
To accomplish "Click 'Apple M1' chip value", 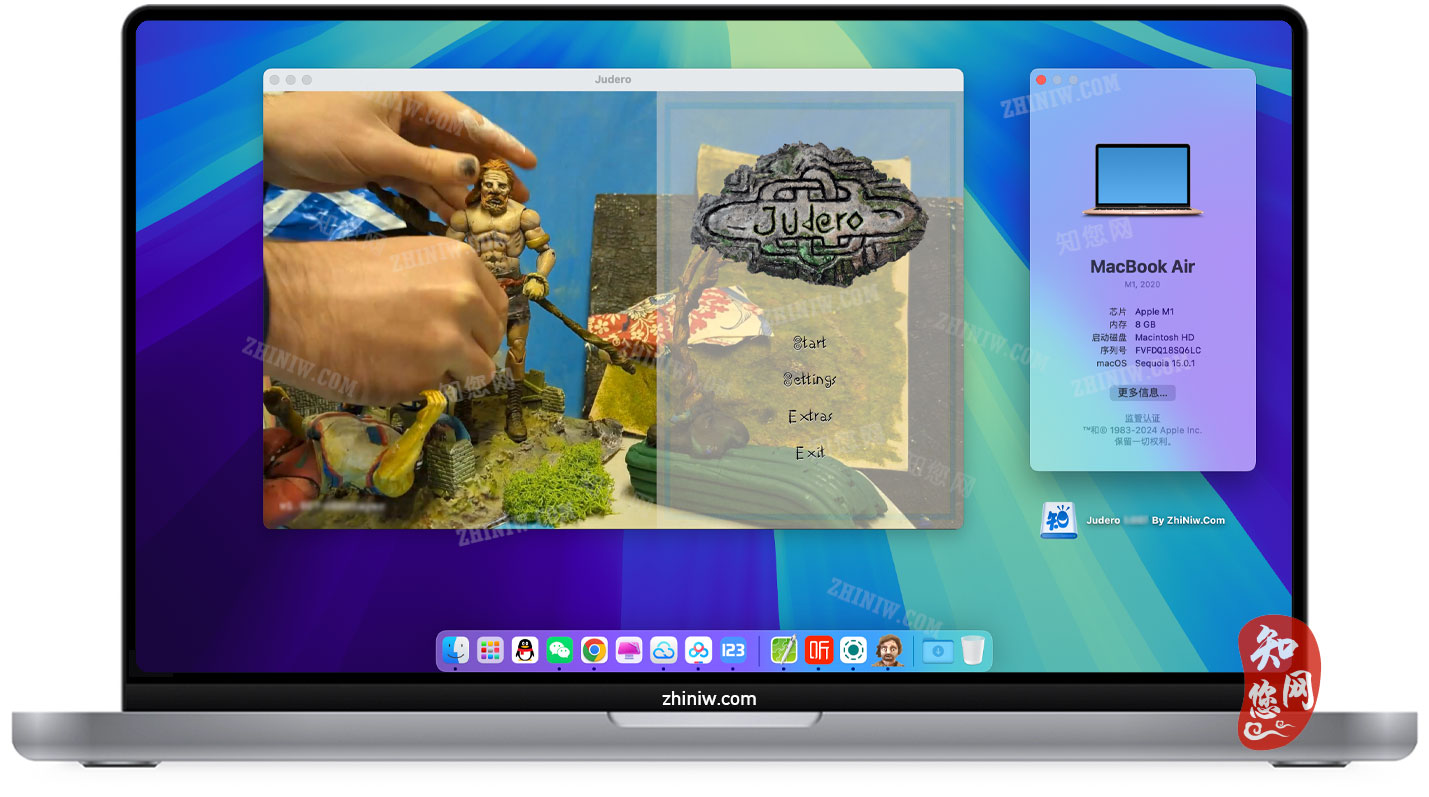I will point(1155,312).
